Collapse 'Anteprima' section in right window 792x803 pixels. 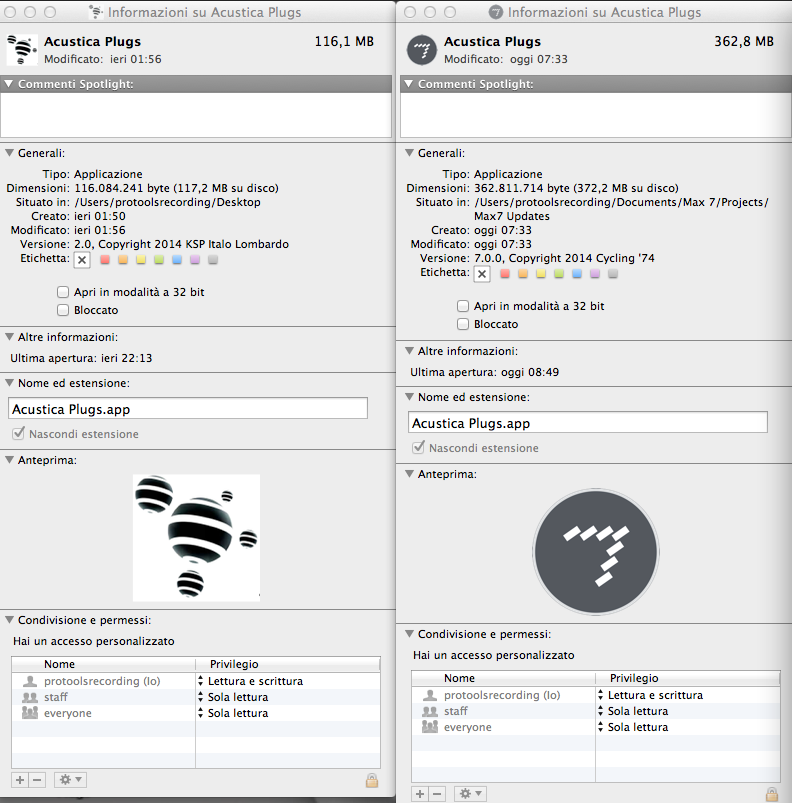[409, 474]
